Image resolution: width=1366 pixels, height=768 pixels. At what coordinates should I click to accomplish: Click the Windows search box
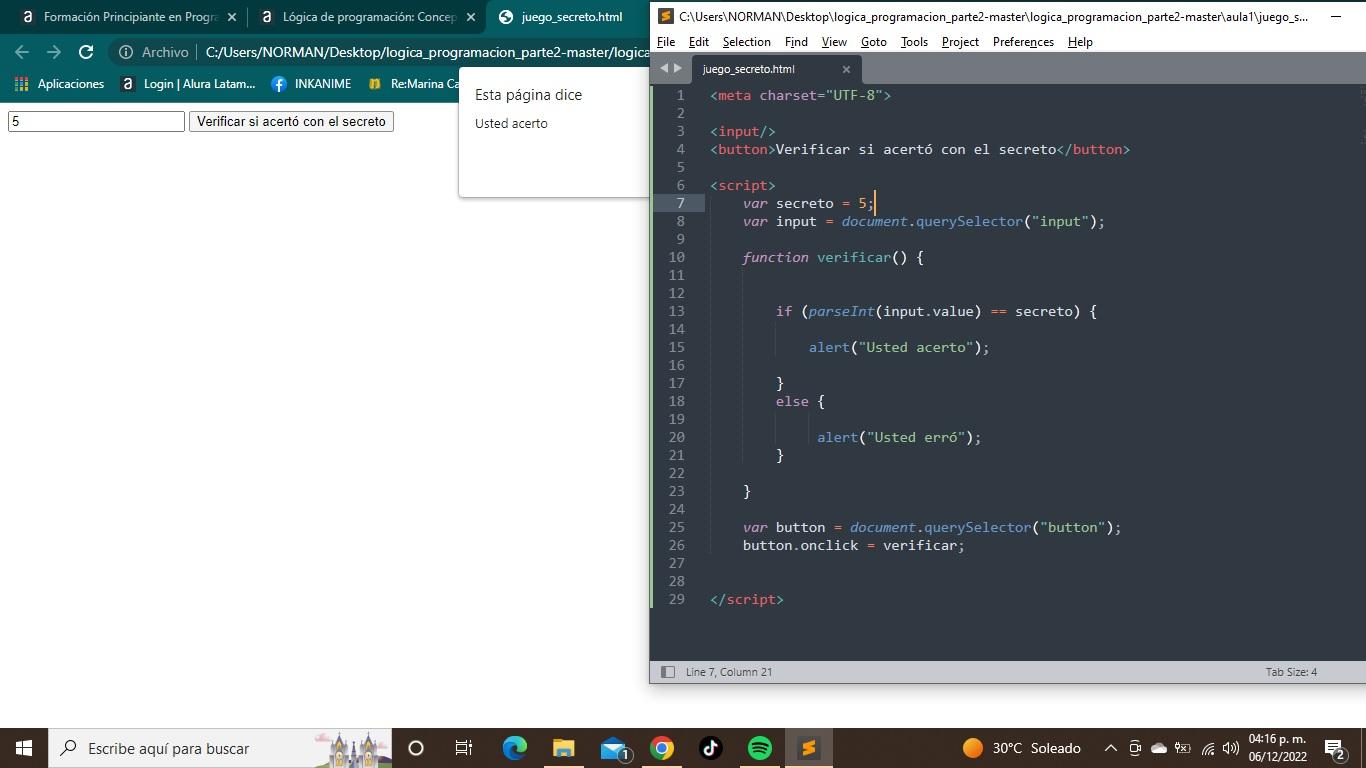(220, 747)
